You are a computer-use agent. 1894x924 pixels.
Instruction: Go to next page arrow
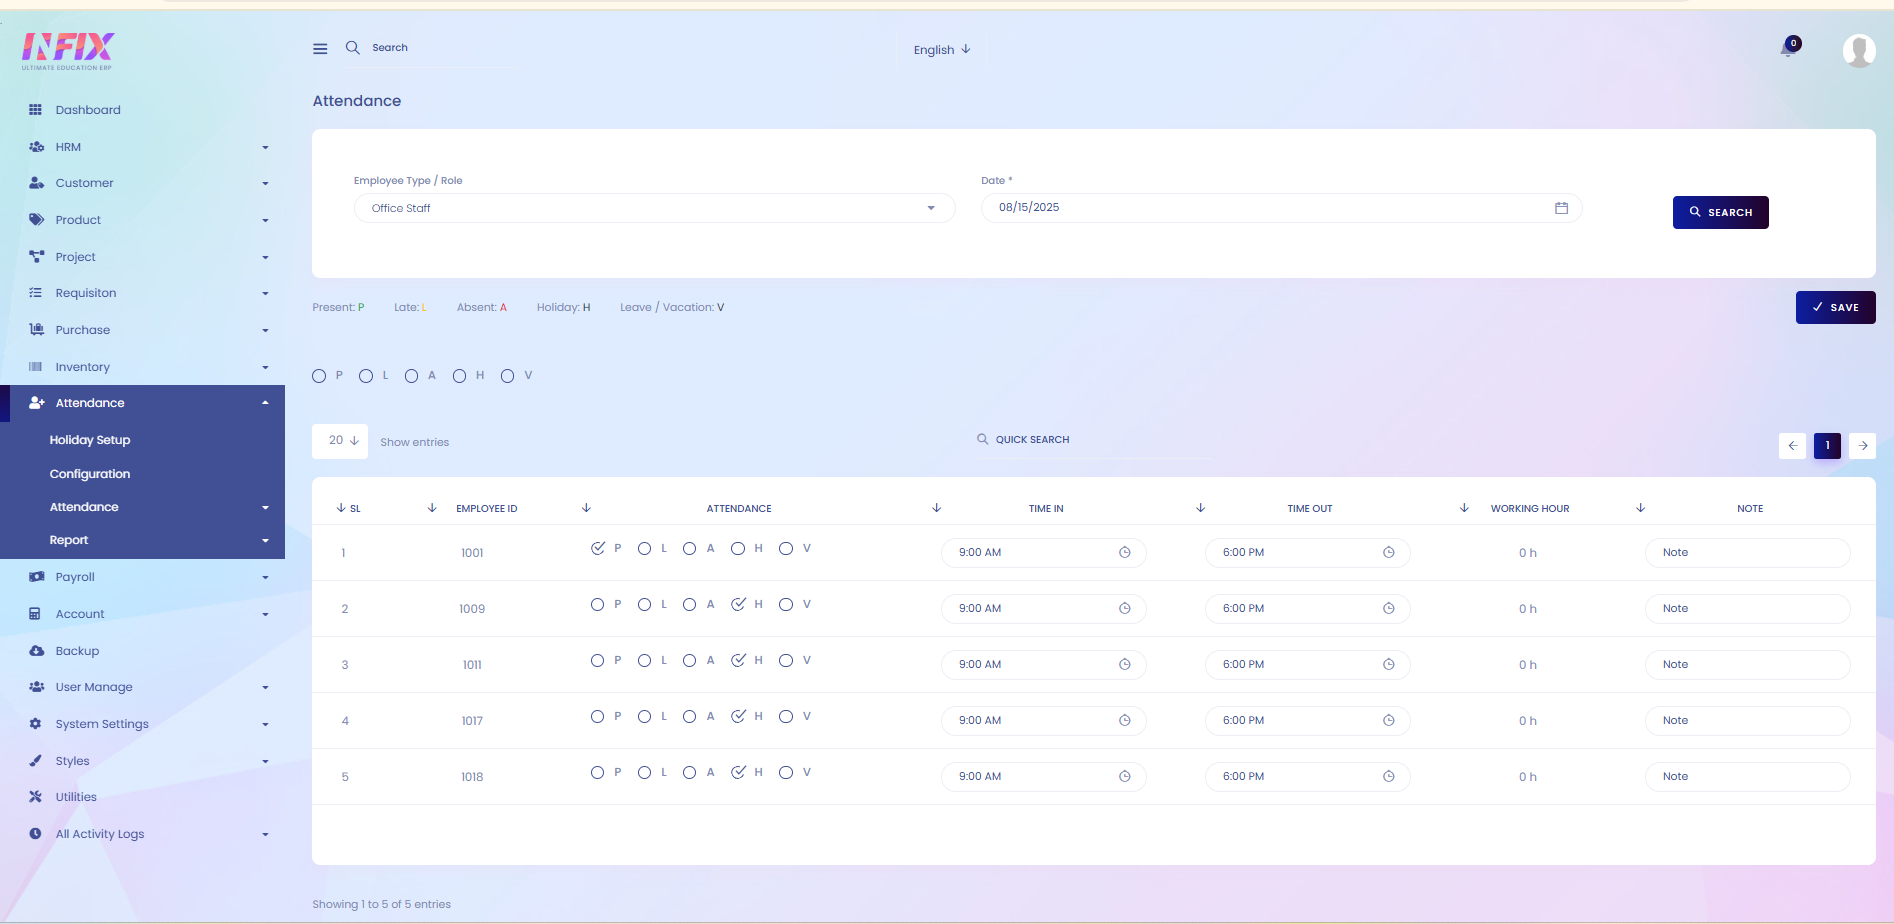(1863, 446)
